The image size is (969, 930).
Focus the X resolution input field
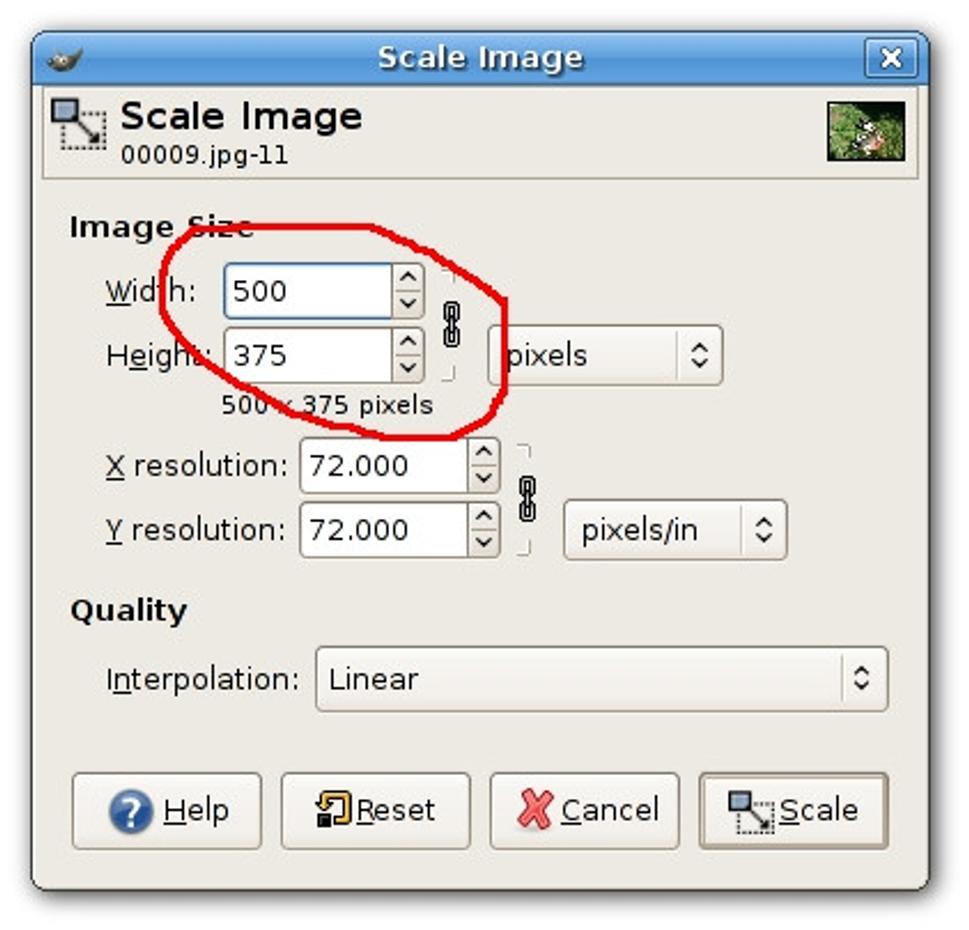pyautogui.click(x=384, y=466)
